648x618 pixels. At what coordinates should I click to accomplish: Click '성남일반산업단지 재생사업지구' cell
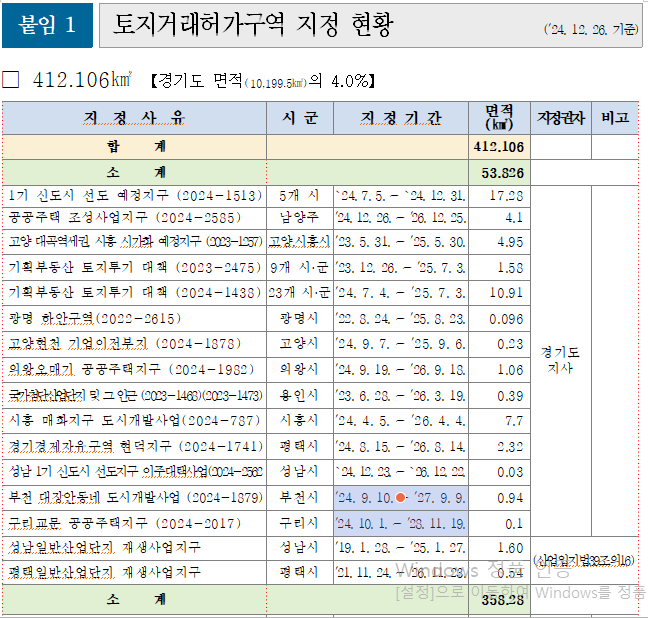[134, 548]
